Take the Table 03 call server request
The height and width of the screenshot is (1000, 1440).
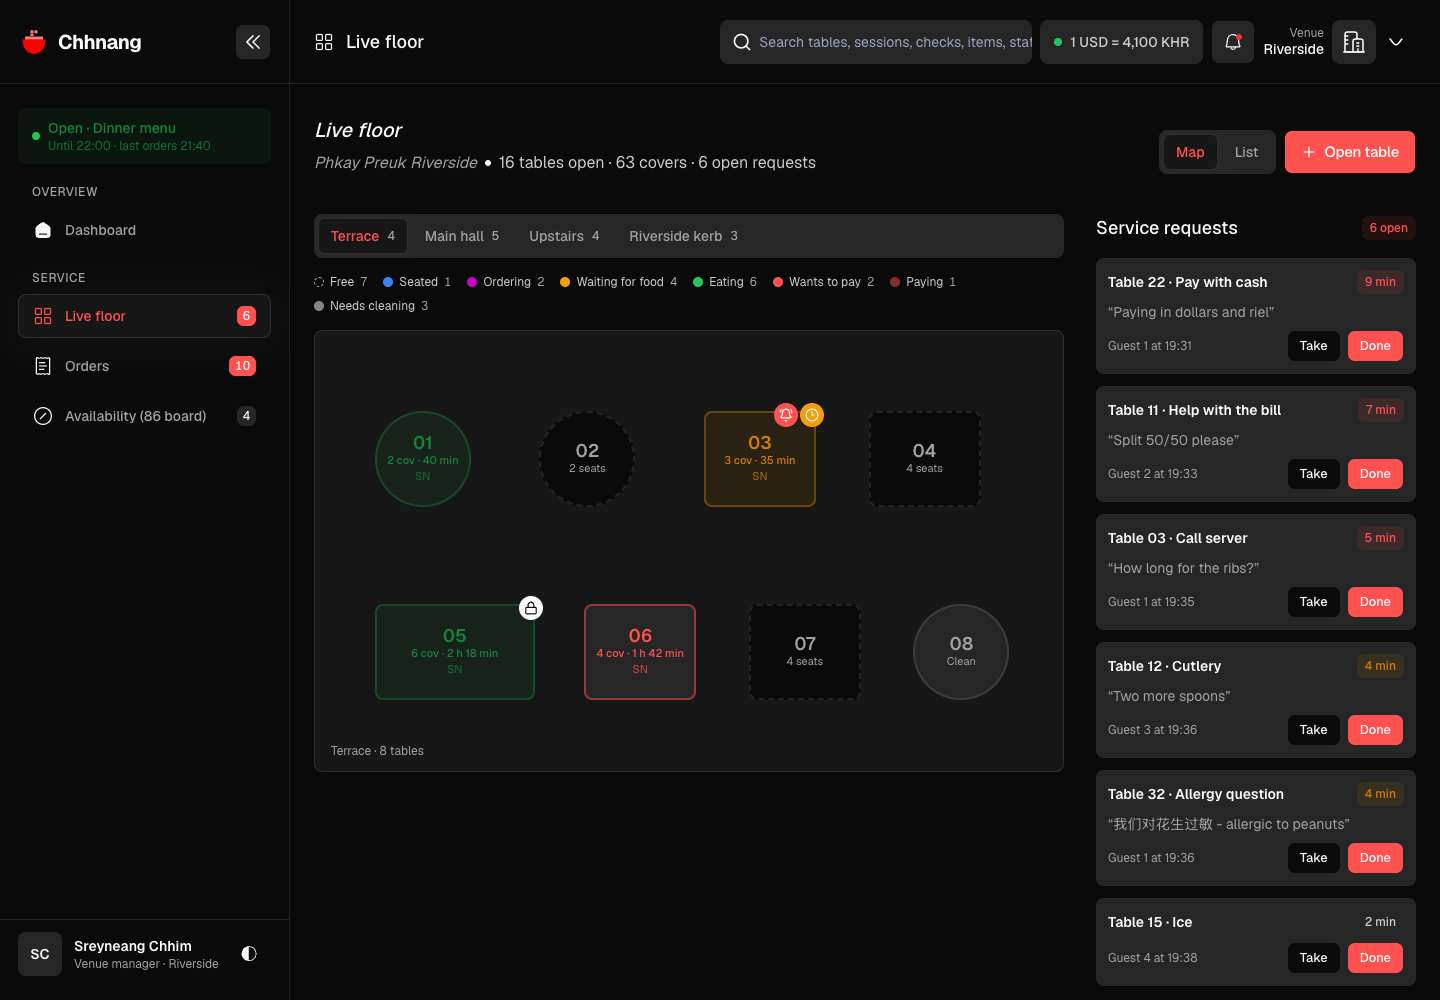pyautogui.click(x=1313, y=602)
